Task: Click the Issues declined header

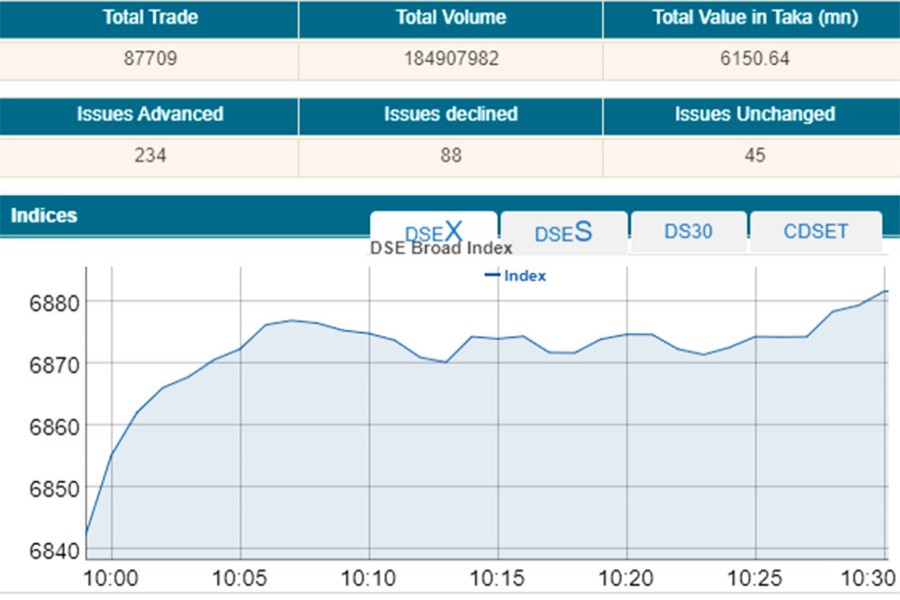Action: [450, 114]
